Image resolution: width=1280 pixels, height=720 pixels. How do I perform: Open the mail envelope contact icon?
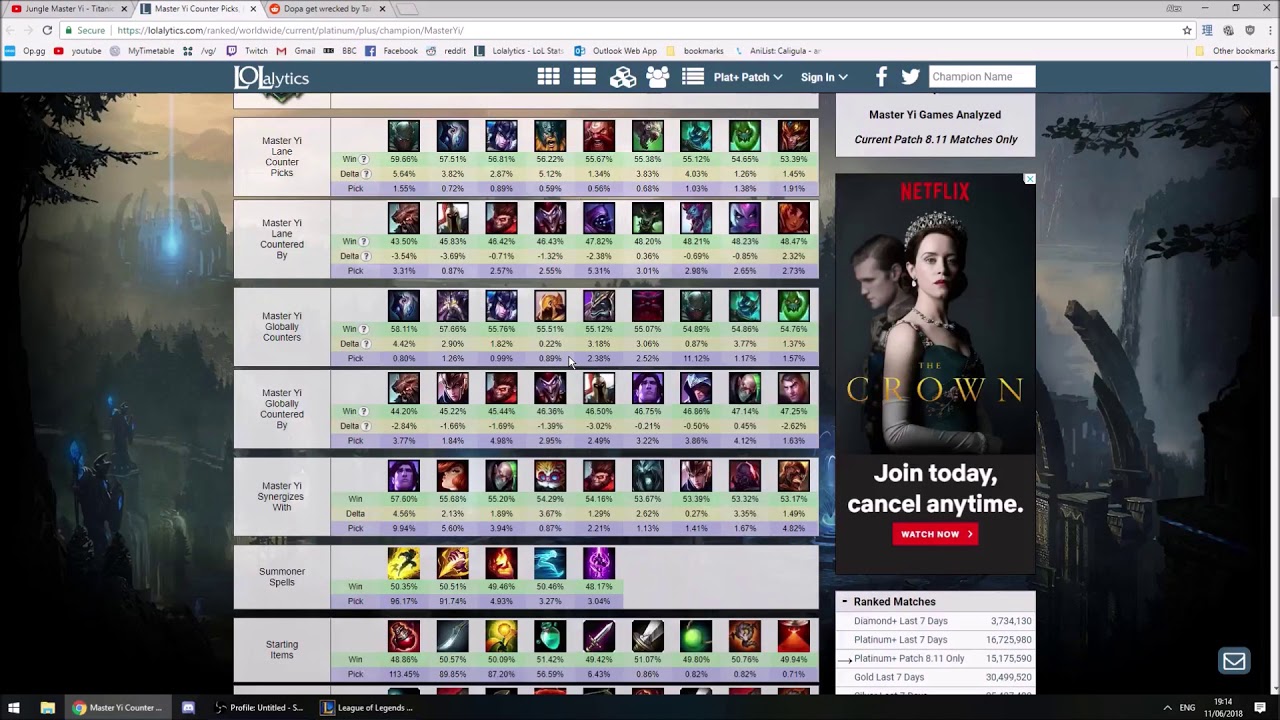coord(1234,661)
